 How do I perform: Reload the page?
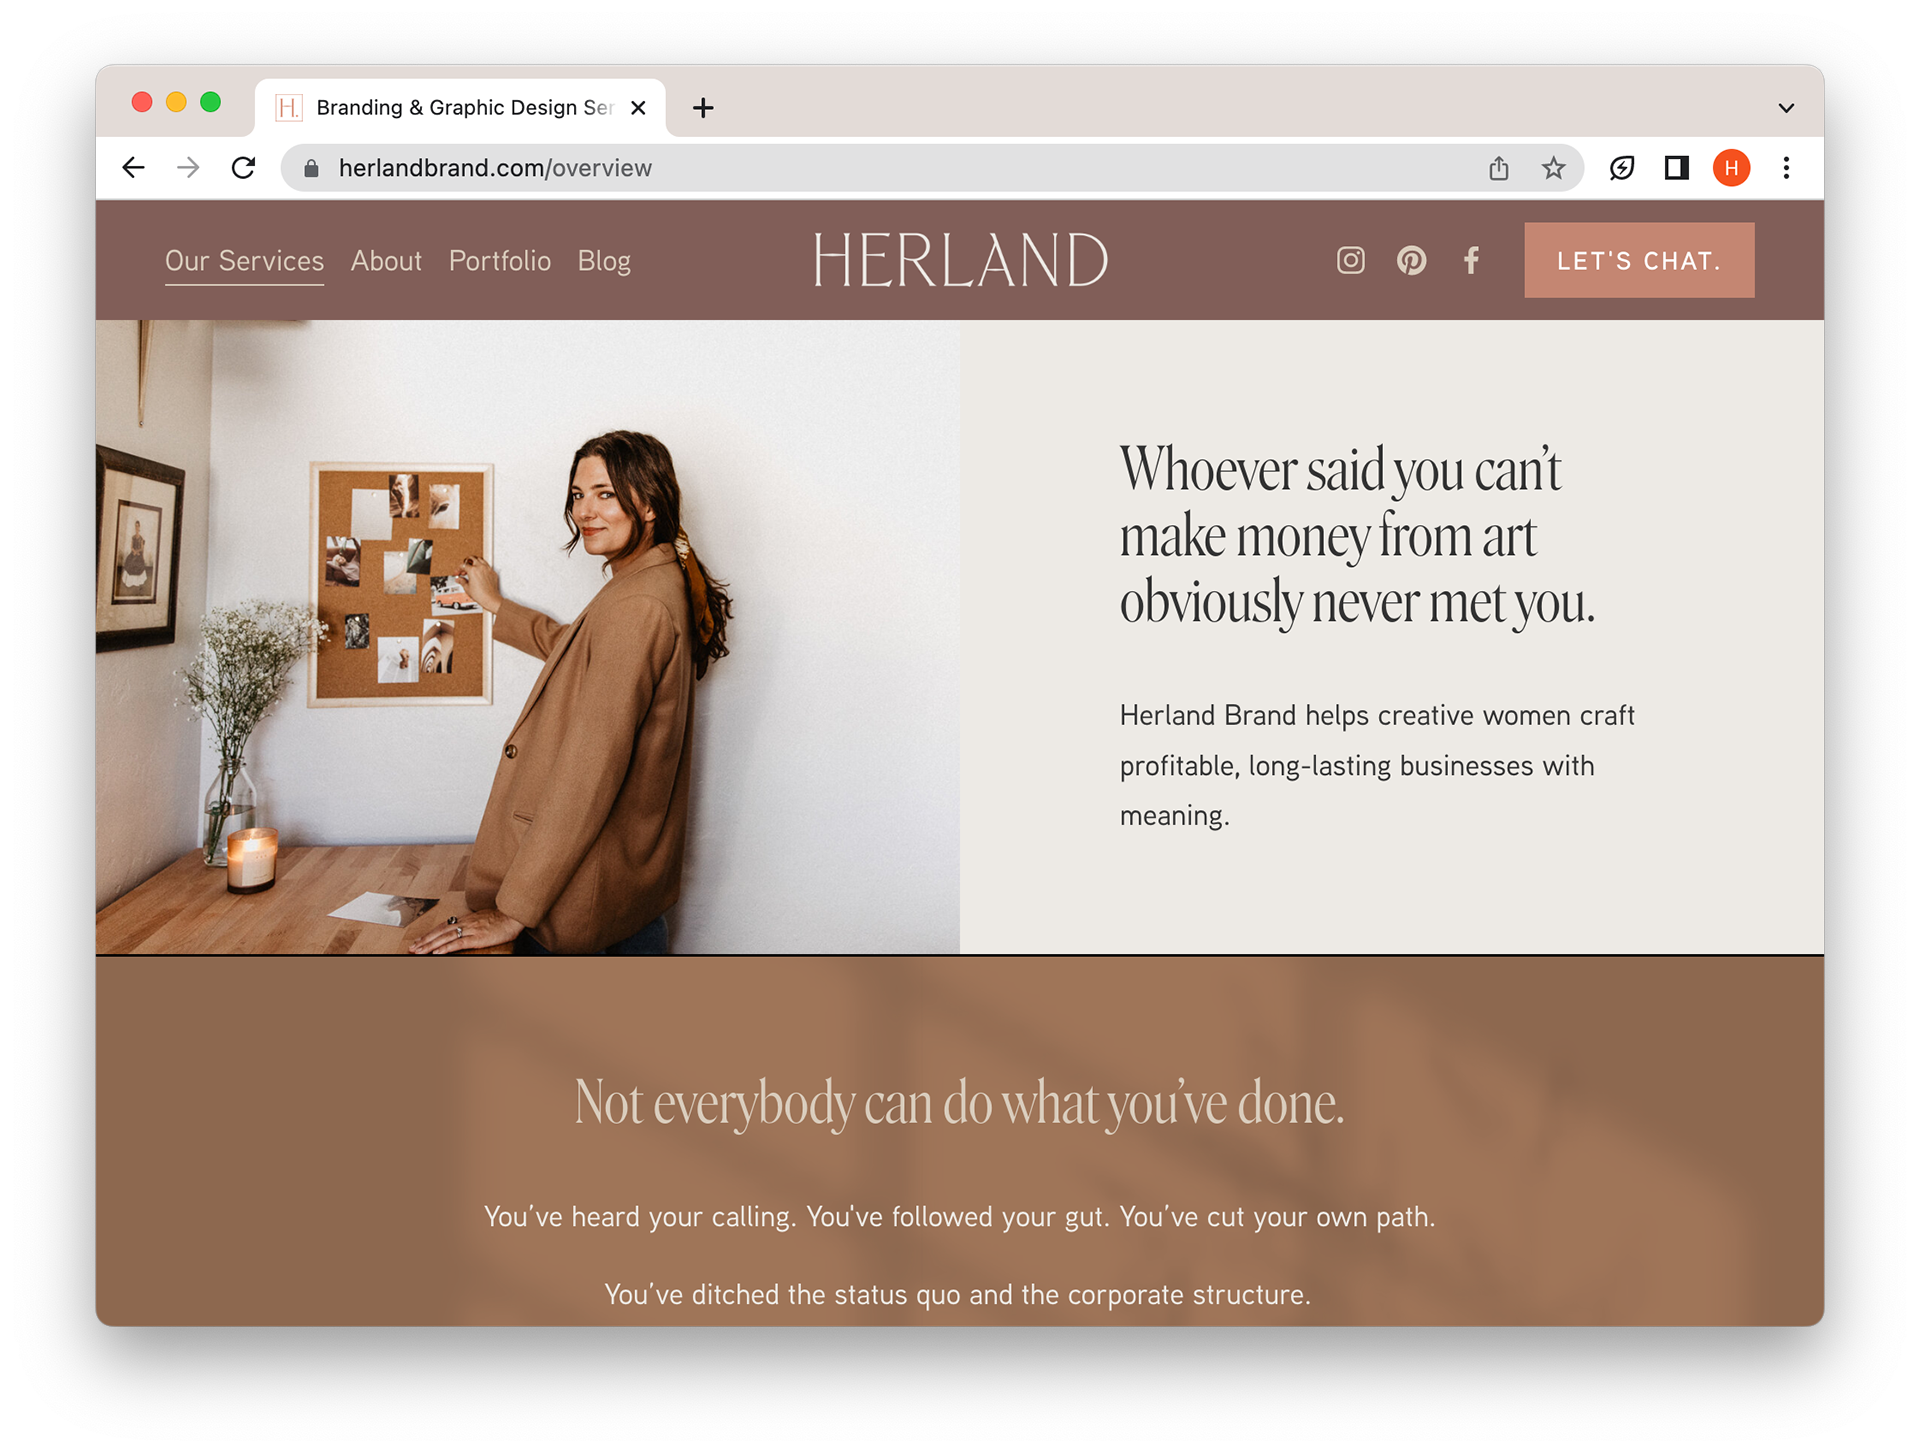pos(243,168)
